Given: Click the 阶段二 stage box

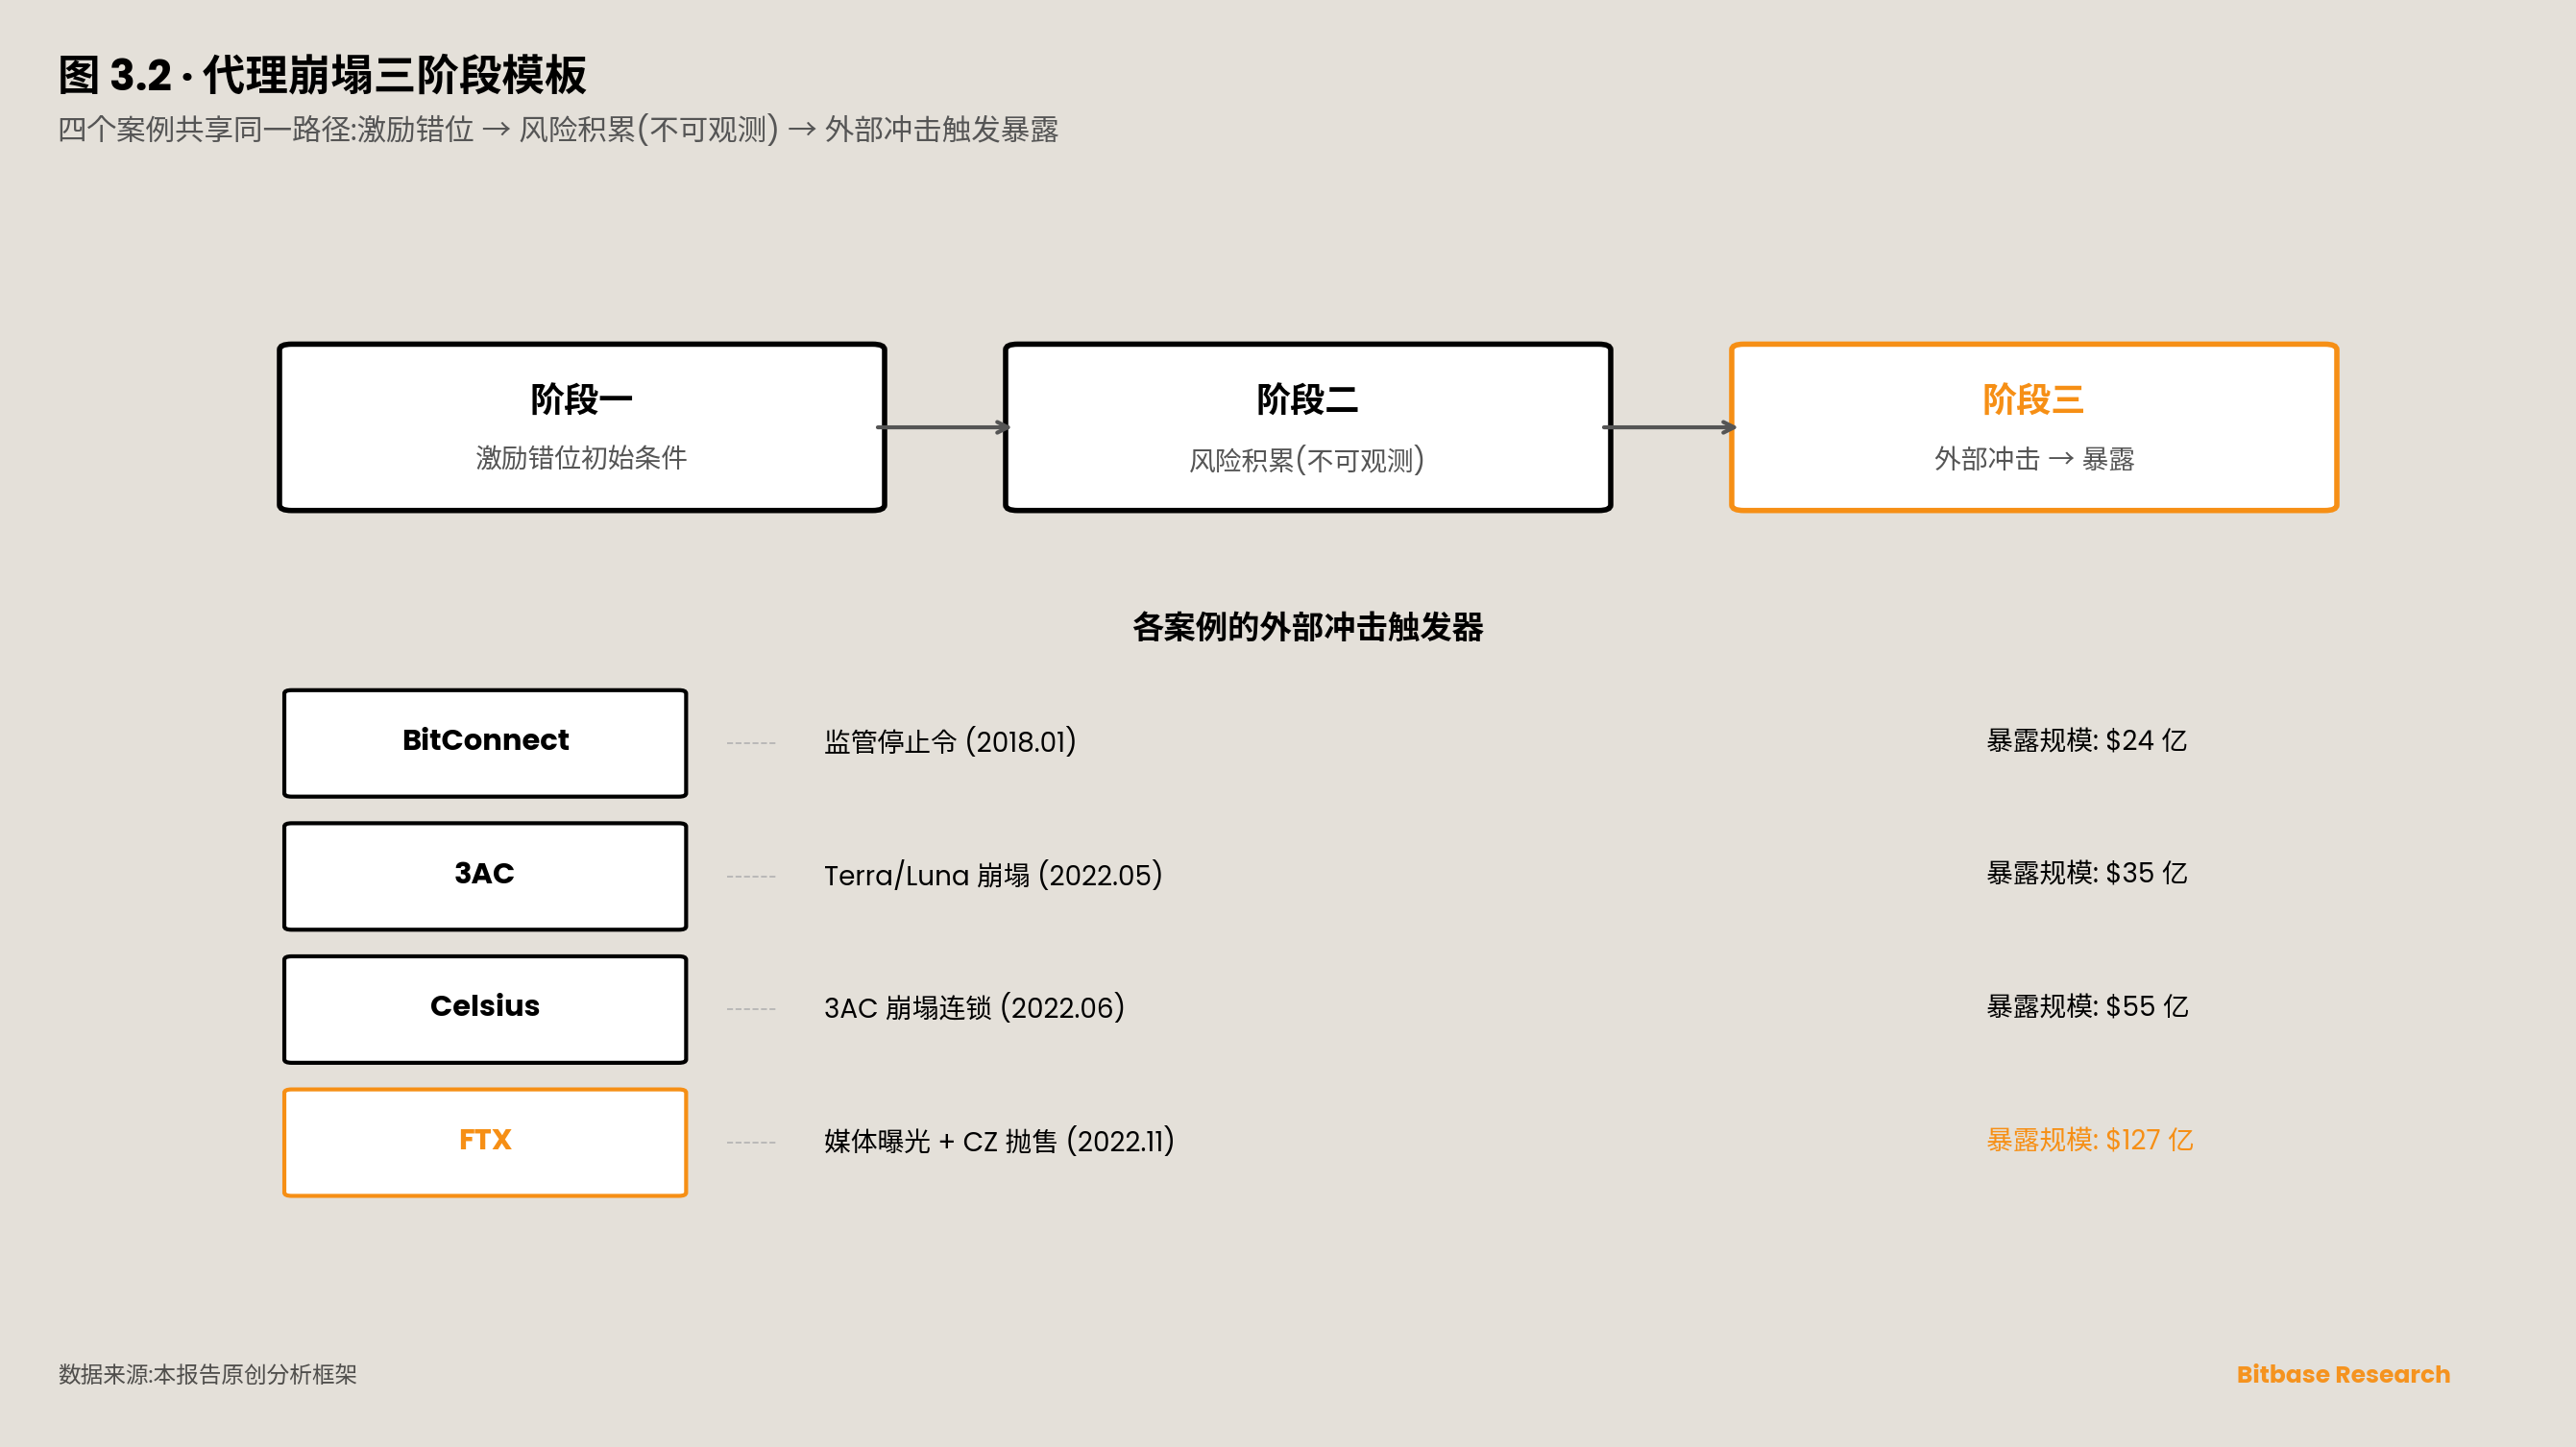Looking at the screenshot, I should pos(1307,427).
